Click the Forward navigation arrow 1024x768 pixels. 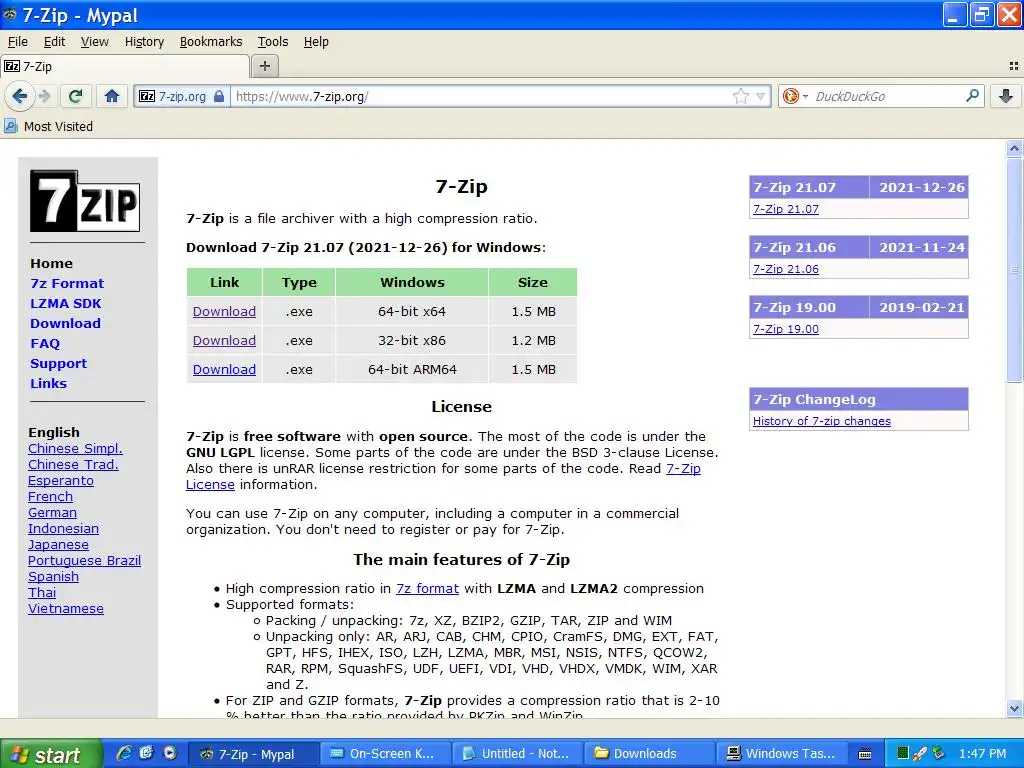pos(45,97)
